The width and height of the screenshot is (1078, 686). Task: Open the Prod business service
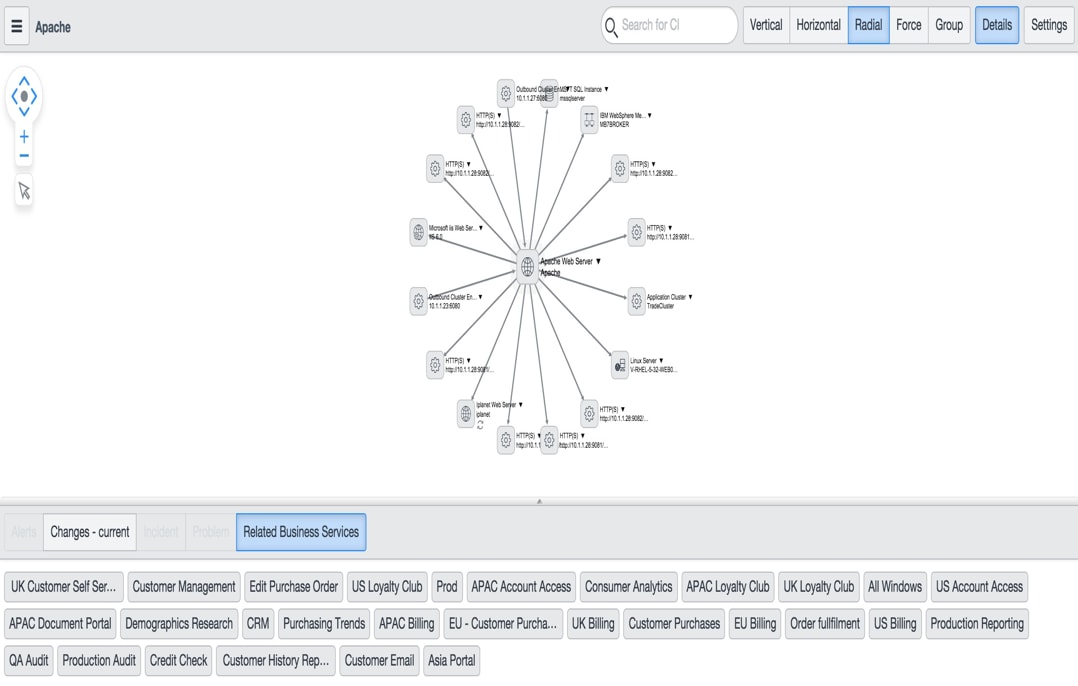coord(447,587)
